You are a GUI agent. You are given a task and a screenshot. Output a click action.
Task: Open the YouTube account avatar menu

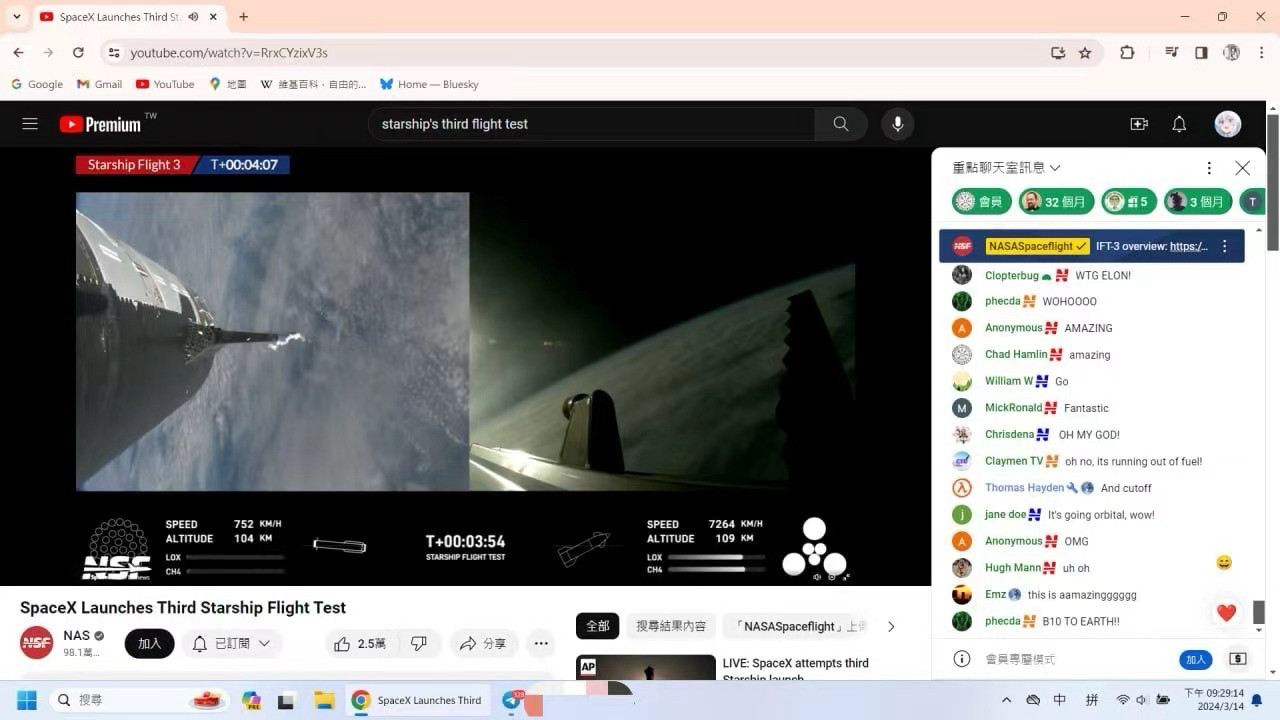1228,124
